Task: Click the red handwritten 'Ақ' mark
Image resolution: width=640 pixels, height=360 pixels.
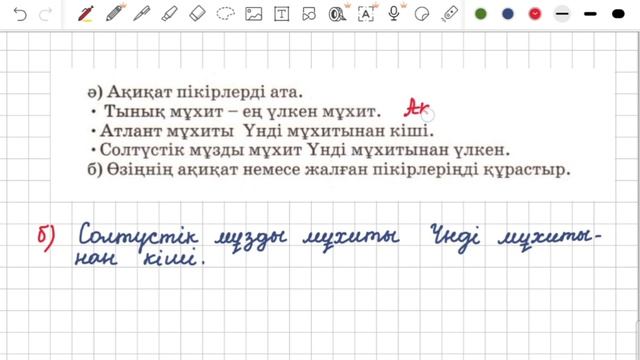Action: [x=416, y=107]
